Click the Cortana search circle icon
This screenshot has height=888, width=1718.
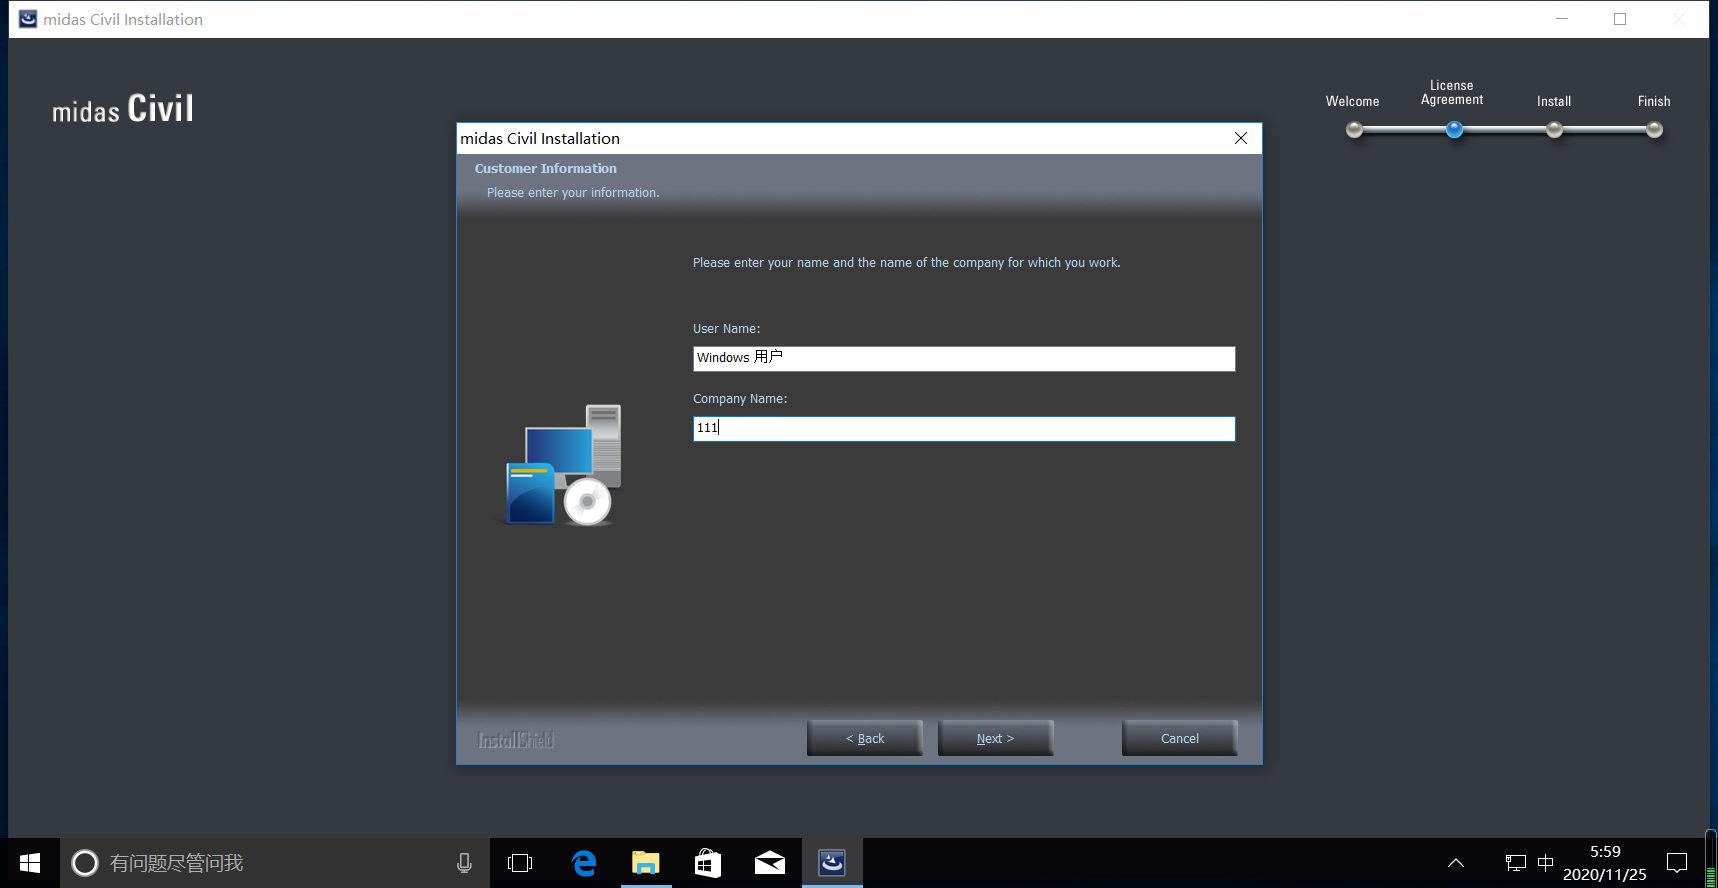[x=85, y=863]
